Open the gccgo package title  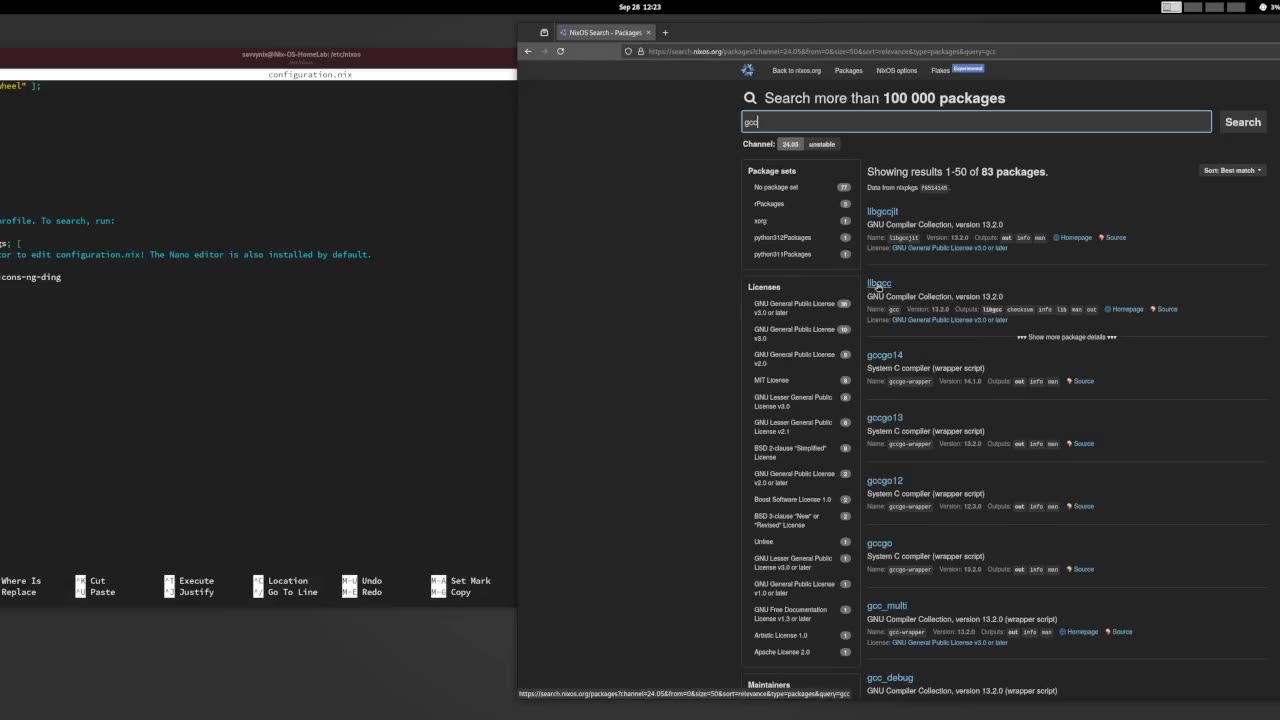point(879,543)
